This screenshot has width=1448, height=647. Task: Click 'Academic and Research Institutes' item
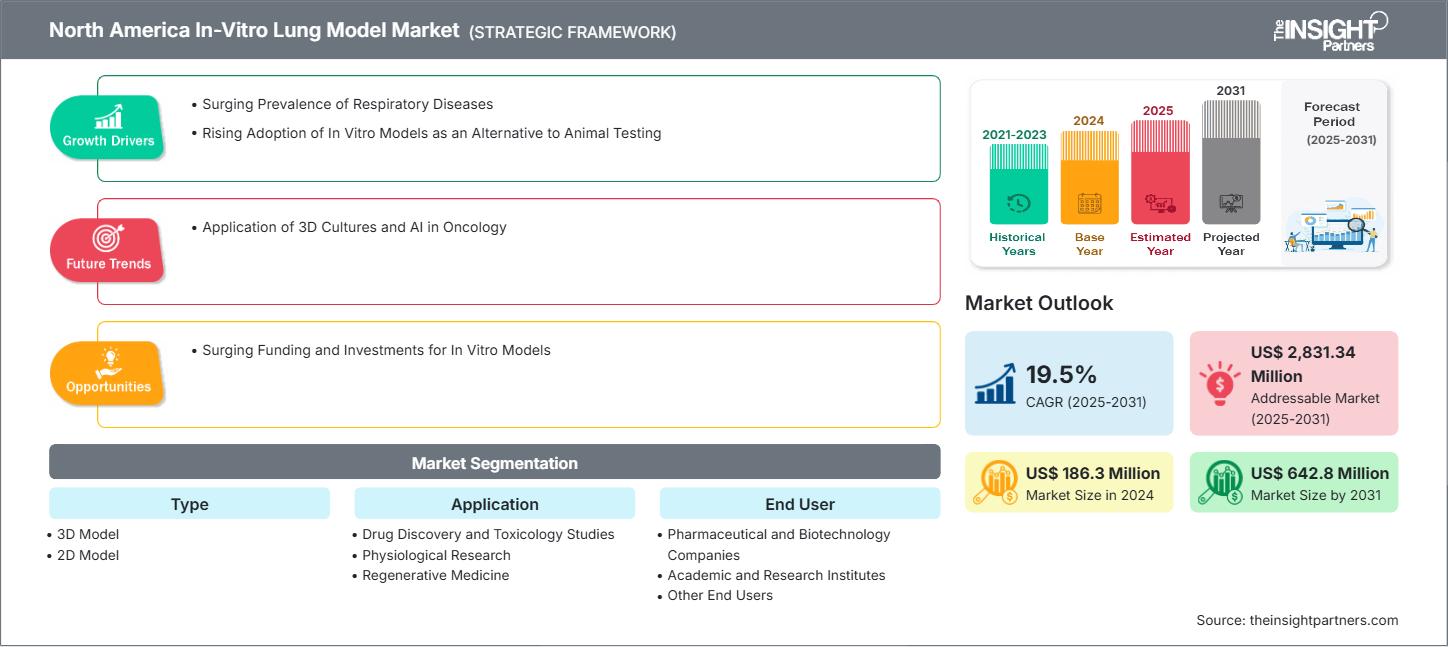pyautogui.click(x=776, y=575)
